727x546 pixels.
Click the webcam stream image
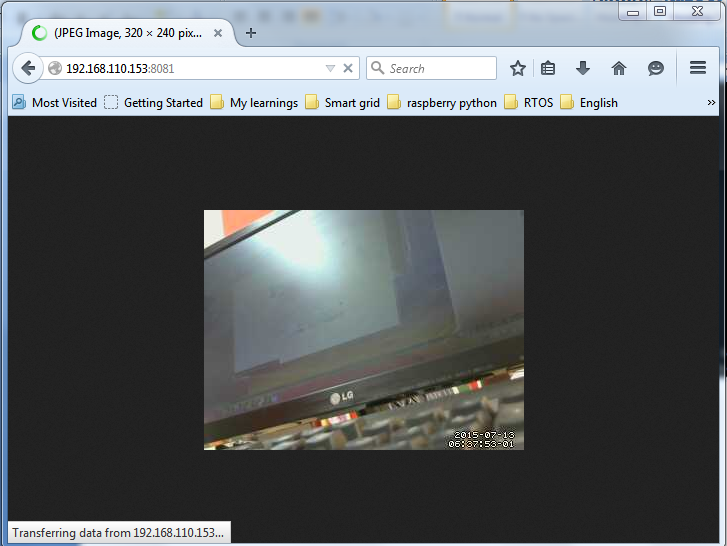coord(364,330)
